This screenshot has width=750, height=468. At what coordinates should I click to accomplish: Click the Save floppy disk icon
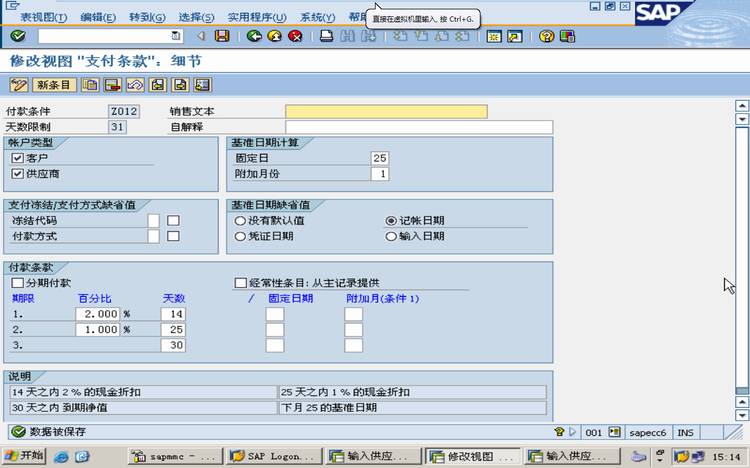(222, 36)
